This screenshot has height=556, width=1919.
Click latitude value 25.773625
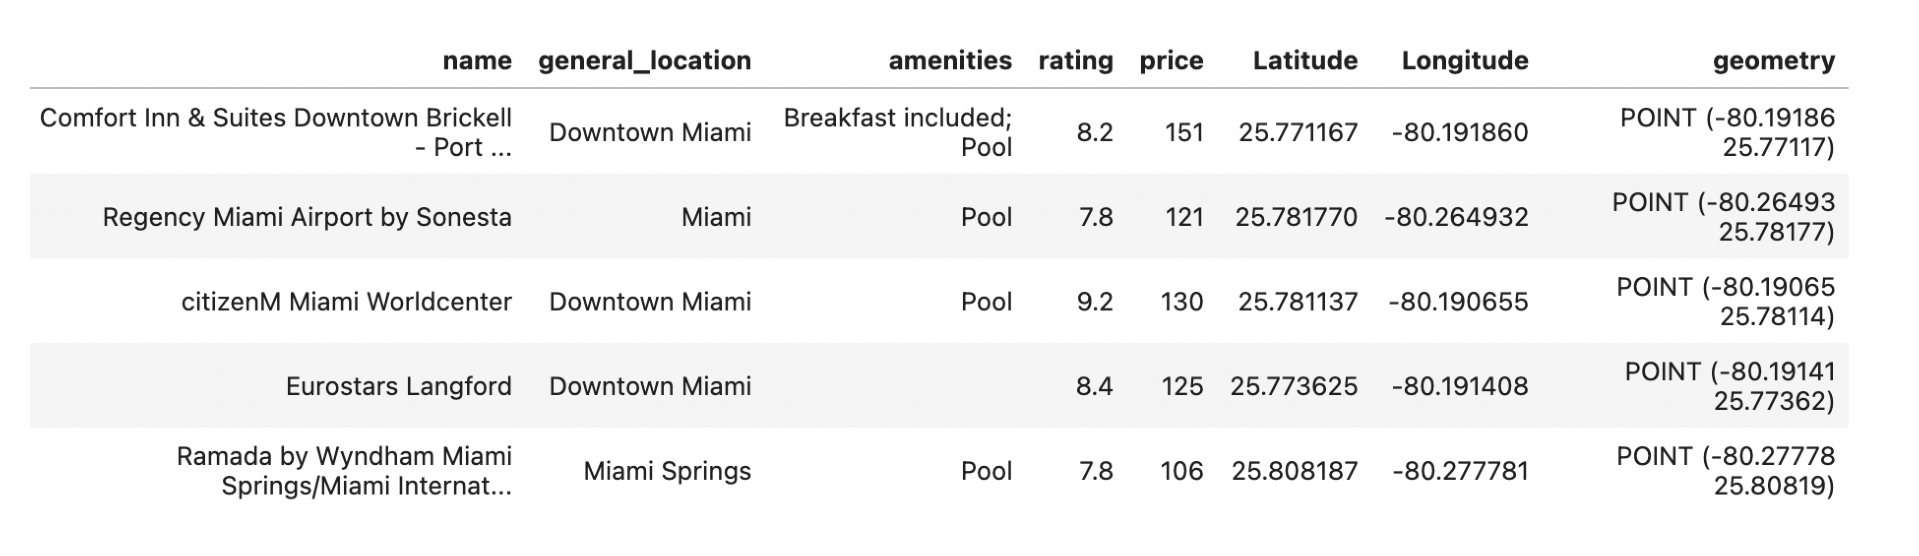pyautogui.click(x=1293, y=386)
